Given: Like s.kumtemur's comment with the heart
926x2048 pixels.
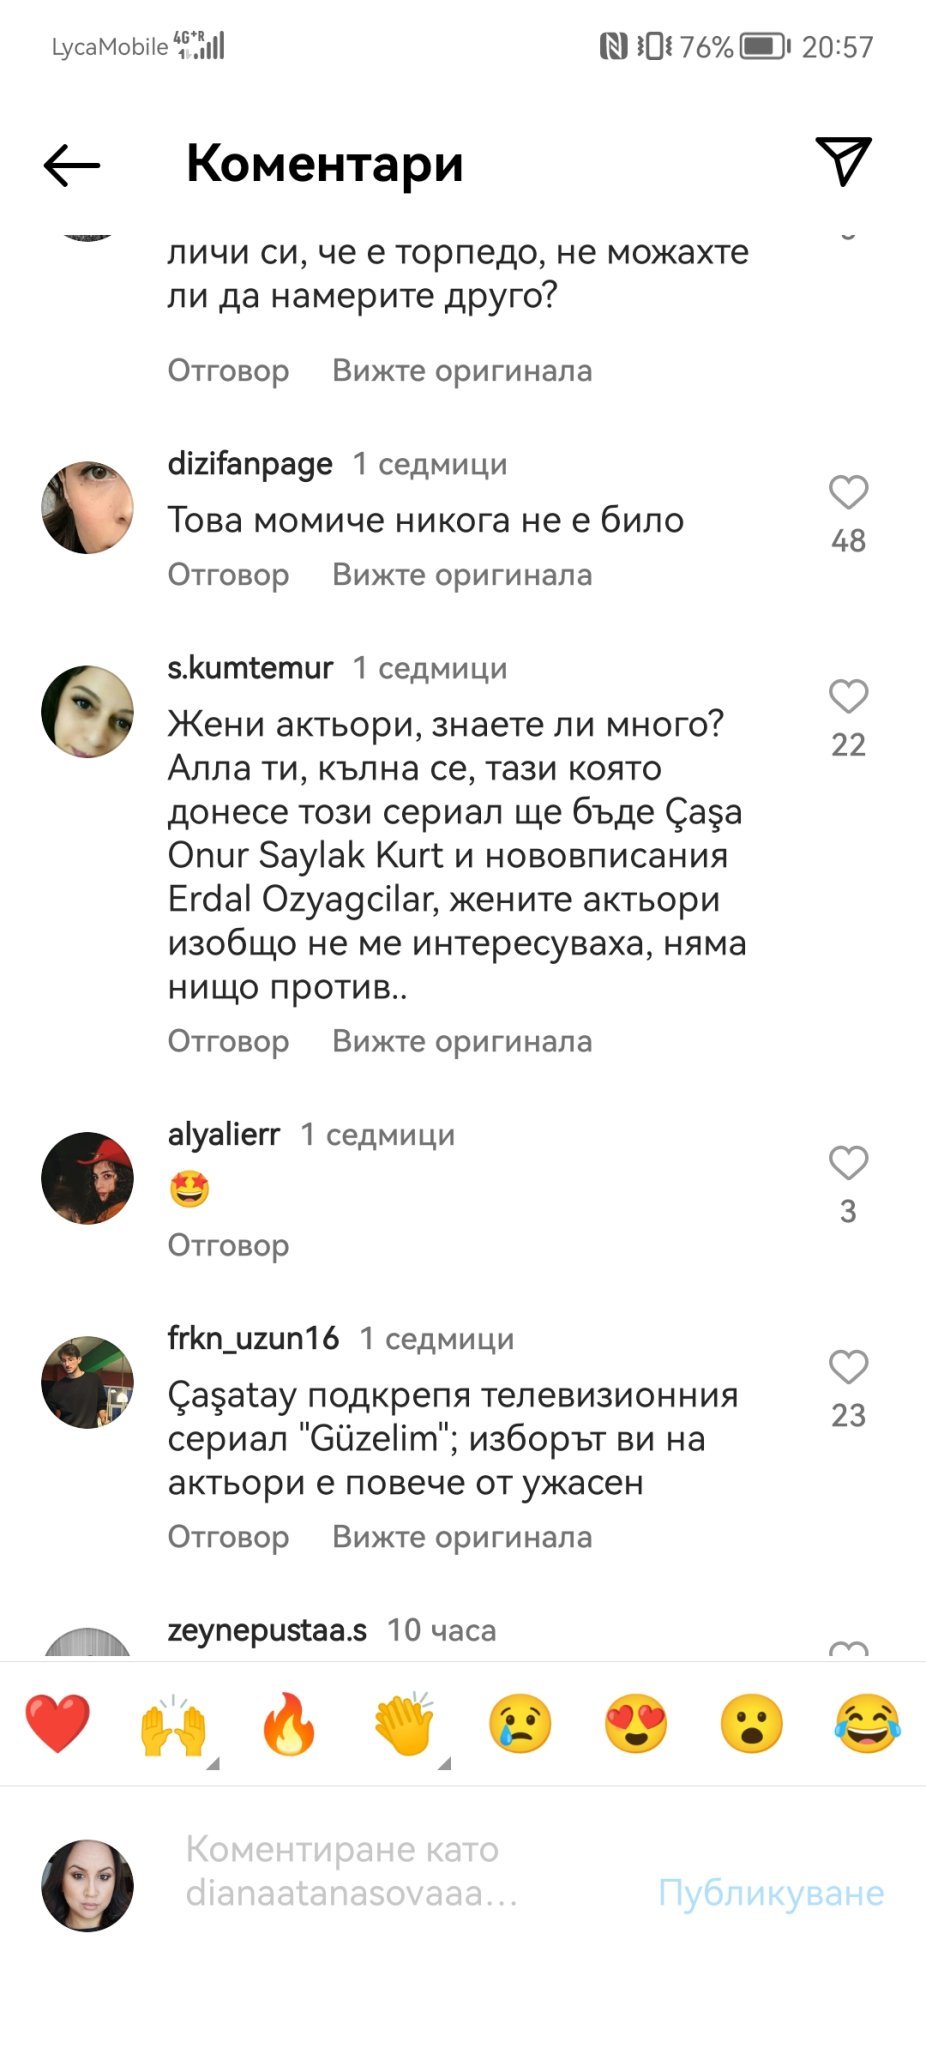Looking at the screenshot, I should coord(848,697).
